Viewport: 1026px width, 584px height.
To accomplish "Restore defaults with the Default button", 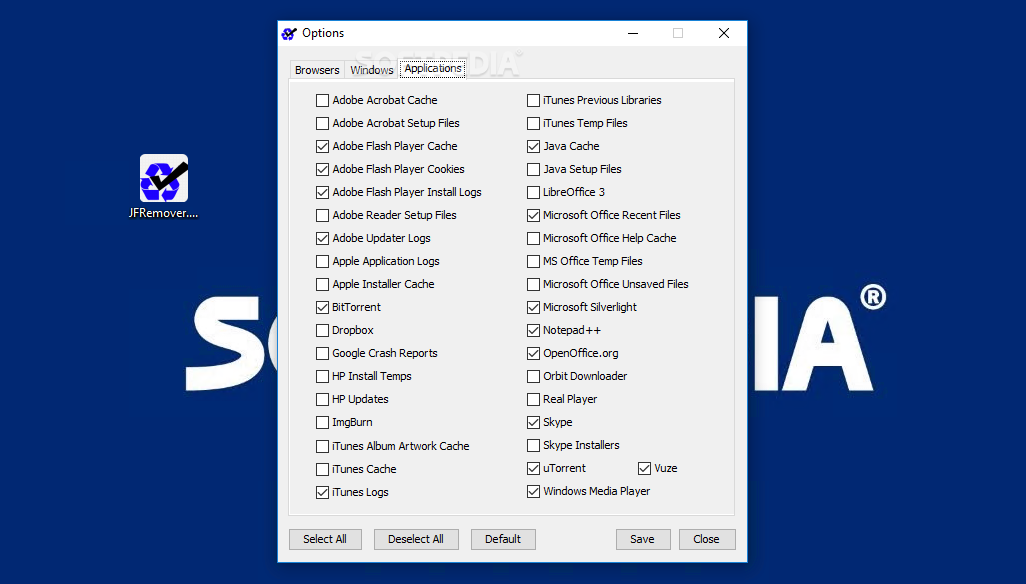I will [x=503, y=539].
